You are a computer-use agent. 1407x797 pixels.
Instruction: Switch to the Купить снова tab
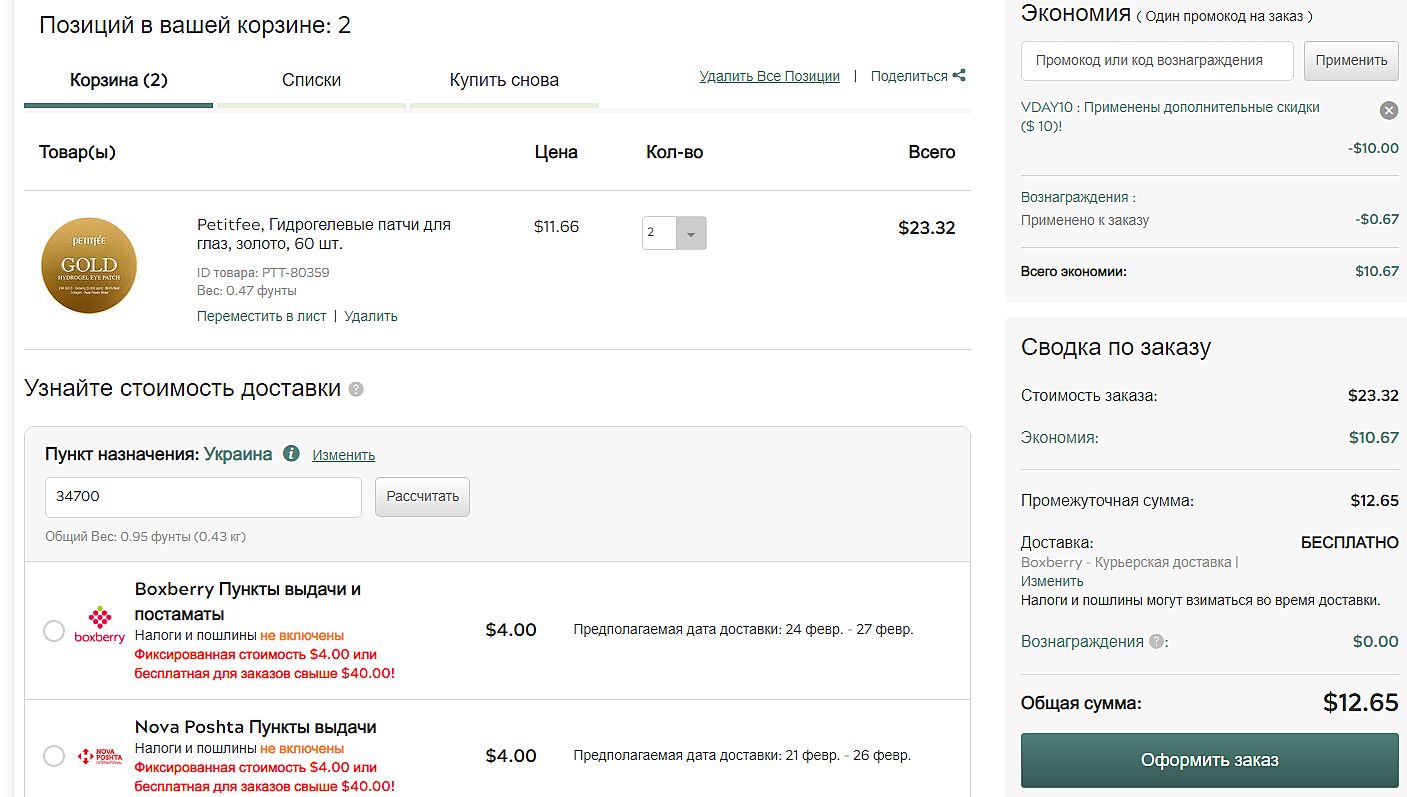click(504, 80)
